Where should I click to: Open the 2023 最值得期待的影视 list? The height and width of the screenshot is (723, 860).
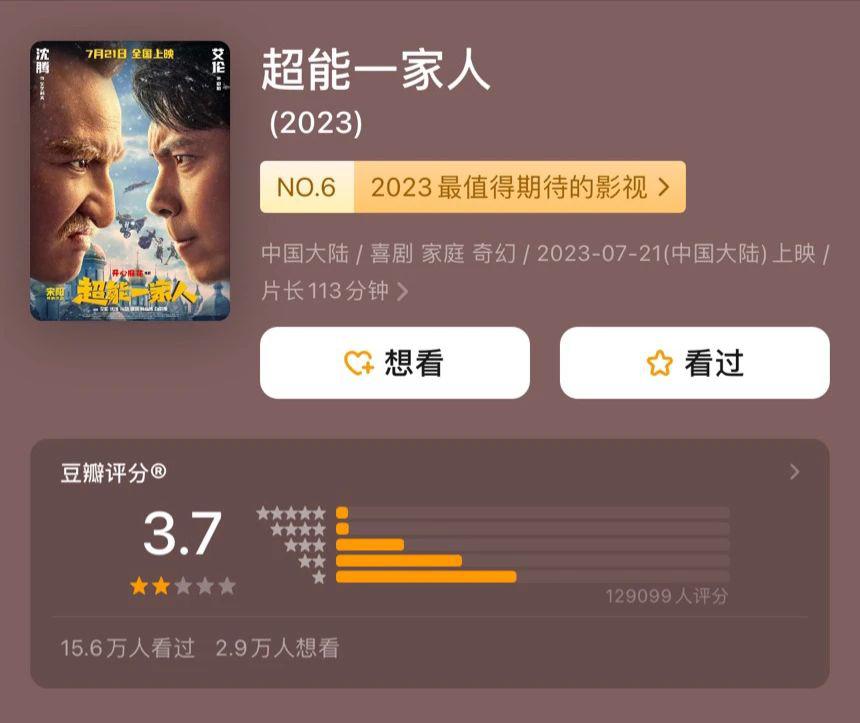[x=520, y=187]
